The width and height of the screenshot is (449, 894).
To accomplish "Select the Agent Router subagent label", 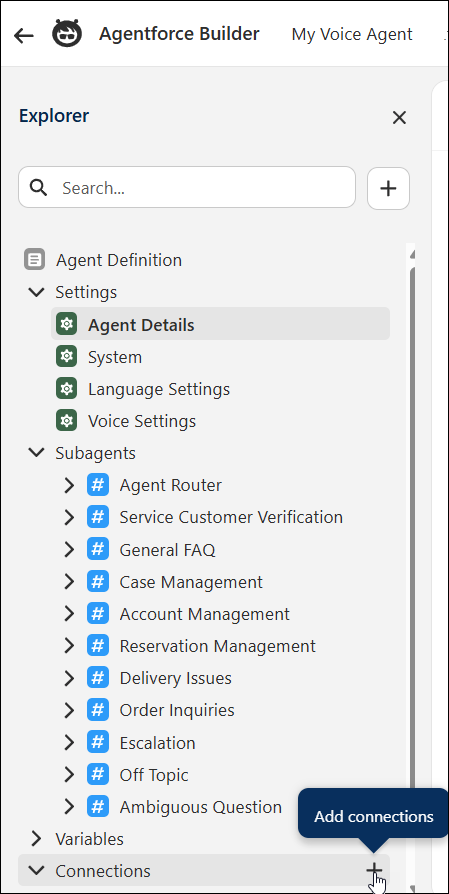I will [x=170, y=485].
